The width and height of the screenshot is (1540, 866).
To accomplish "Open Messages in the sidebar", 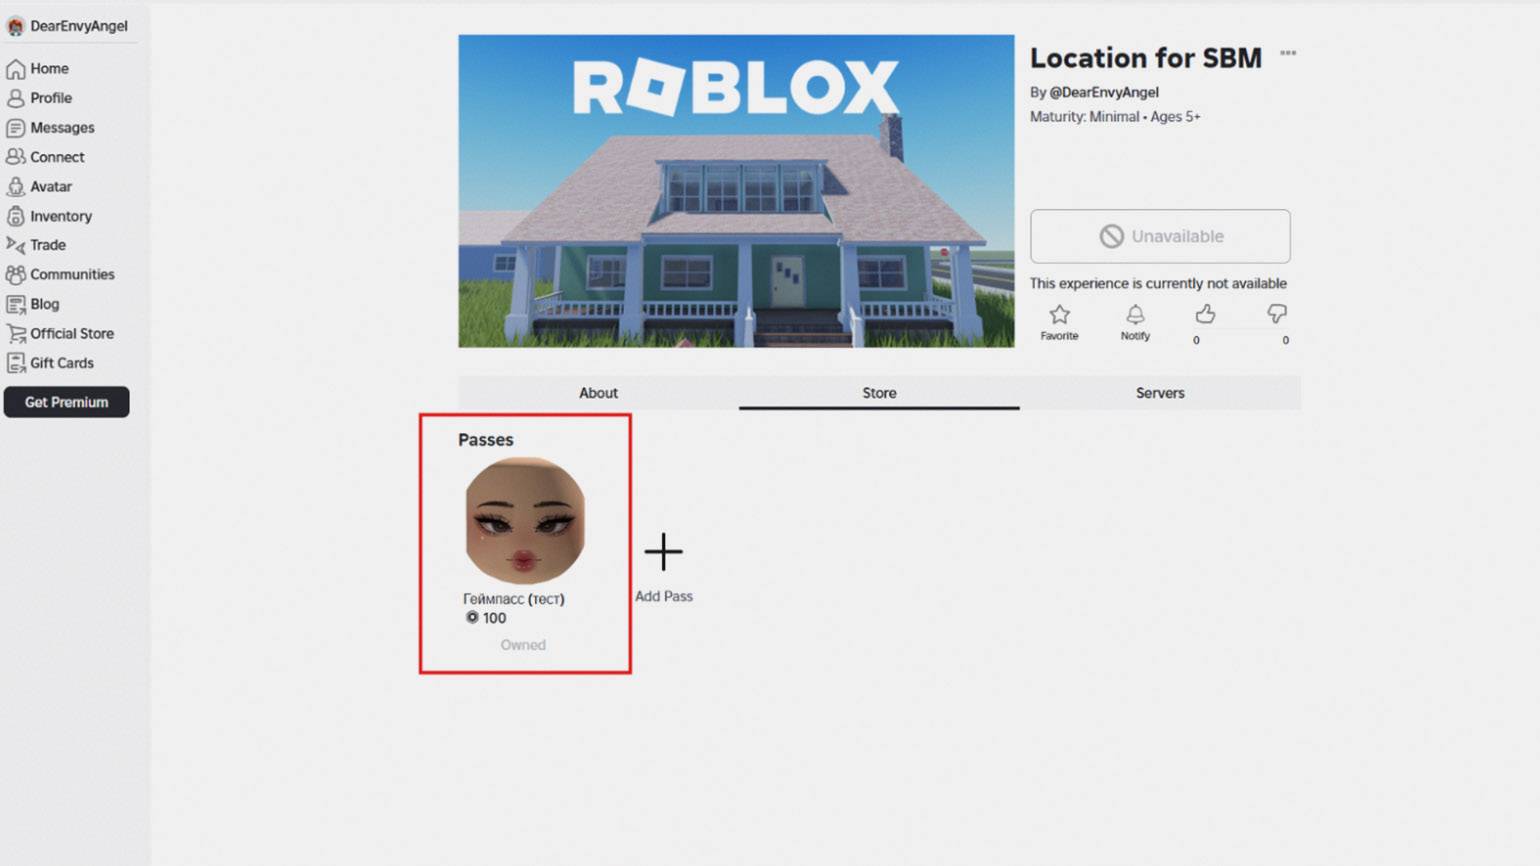I will 61,128.
